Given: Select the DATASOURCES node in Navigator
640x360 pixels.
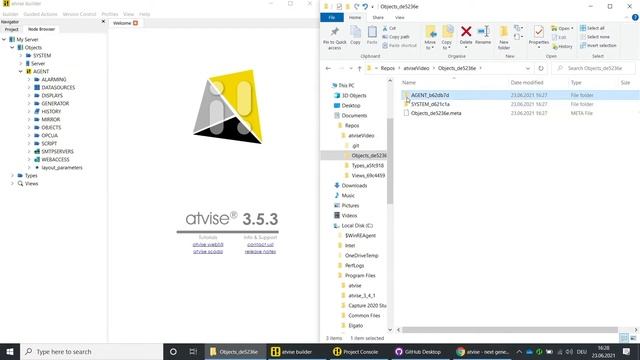Looking at the screenshot, I should click(58, 87).
